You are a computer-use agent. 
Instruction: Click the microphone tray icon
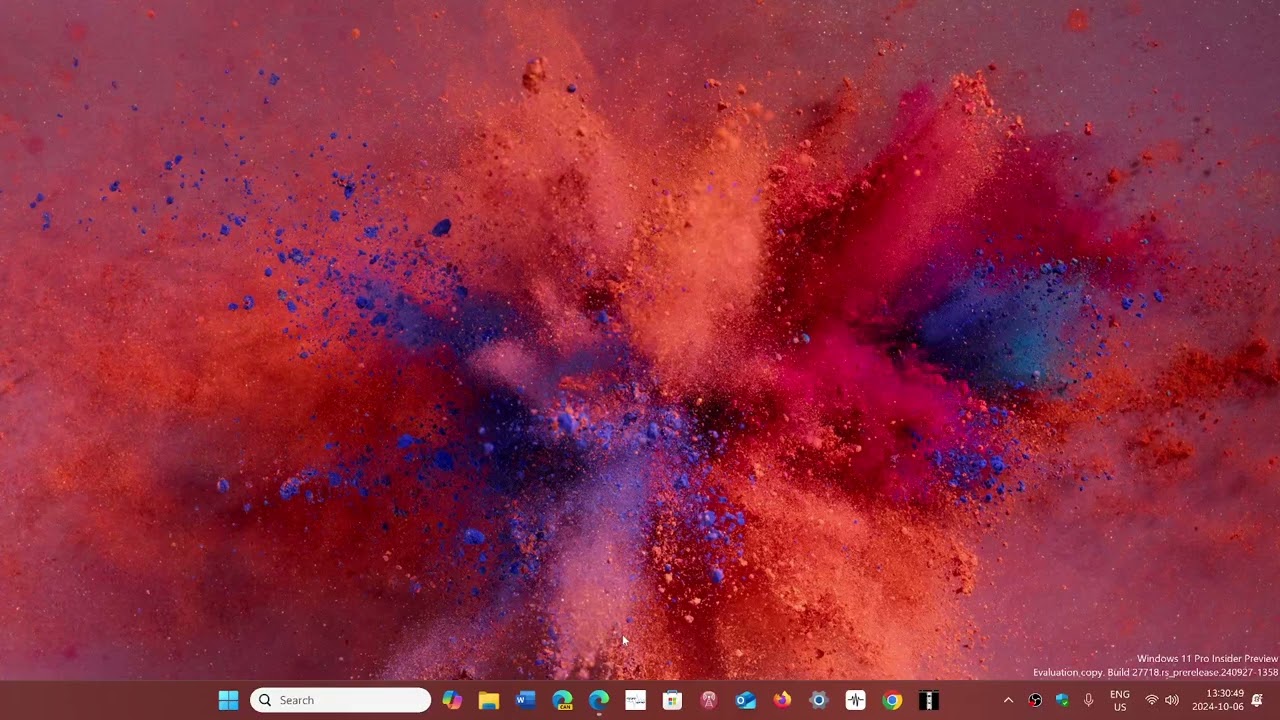click(1089, 700)
